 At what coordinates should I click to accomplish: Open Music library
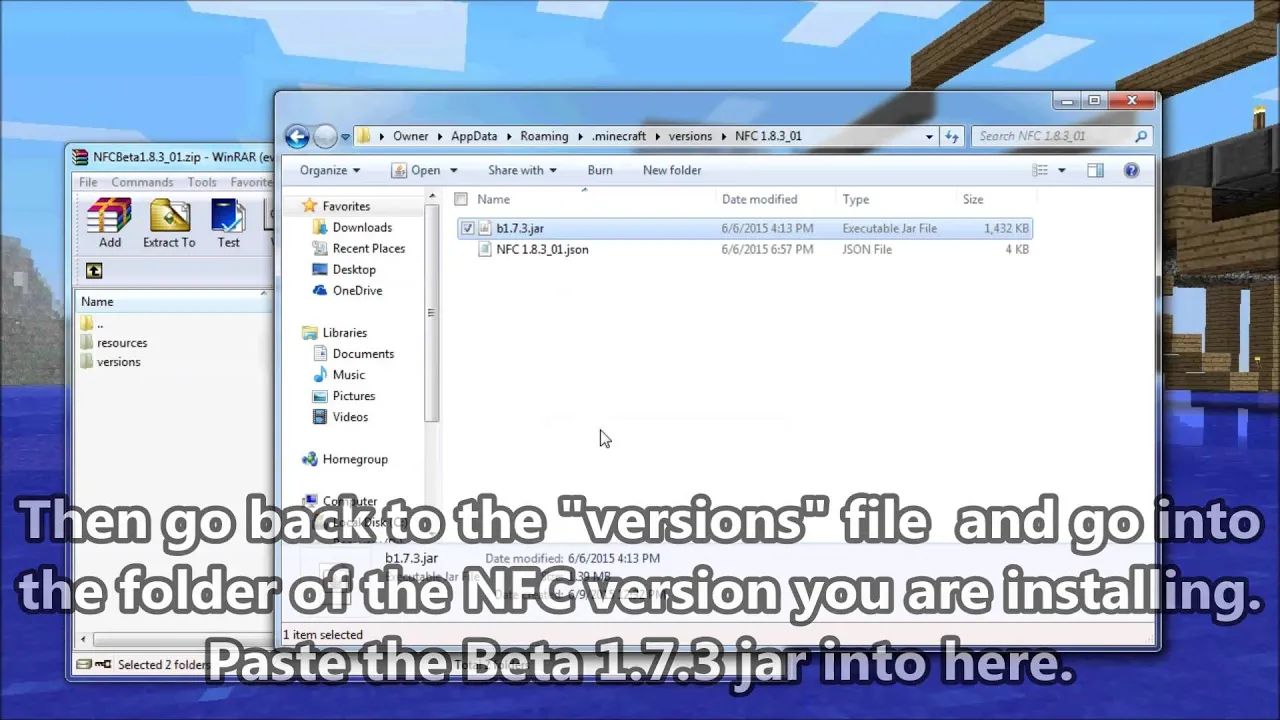[x=349, y=374]
